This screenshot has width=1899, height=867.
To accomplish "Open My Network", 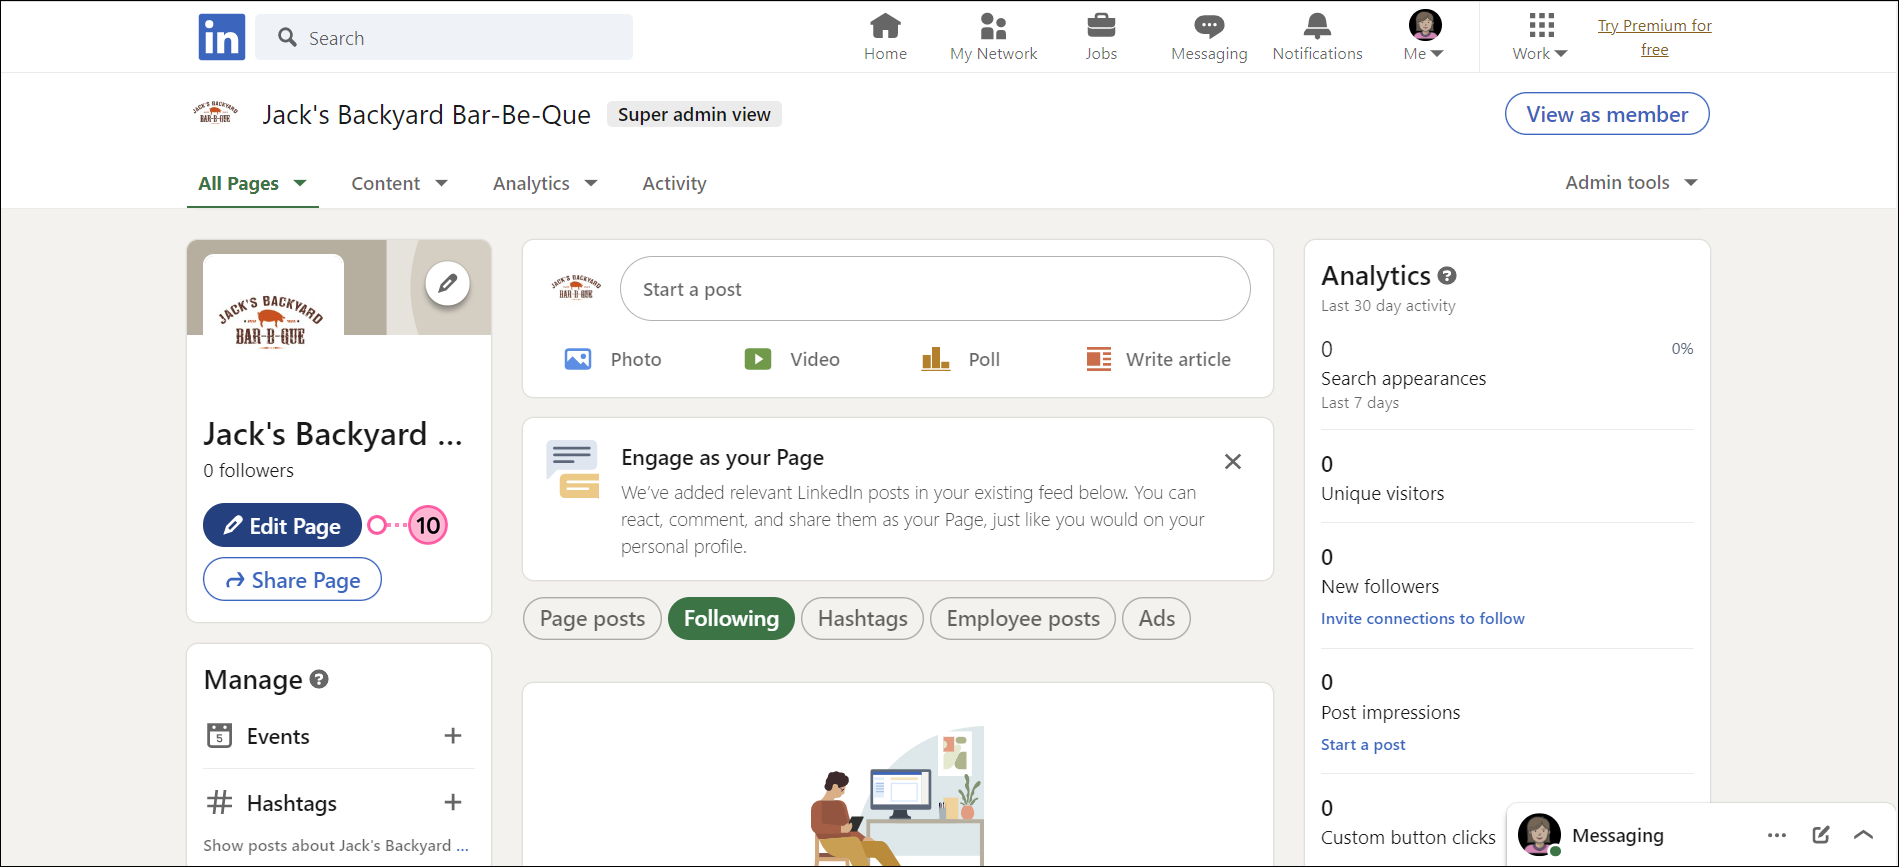I will coord(993,37).
